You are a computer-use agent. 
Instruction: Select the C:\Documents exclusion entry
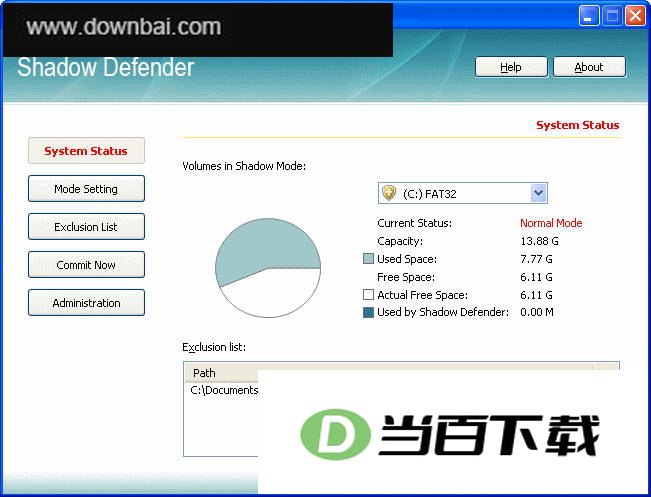point(224,390)
